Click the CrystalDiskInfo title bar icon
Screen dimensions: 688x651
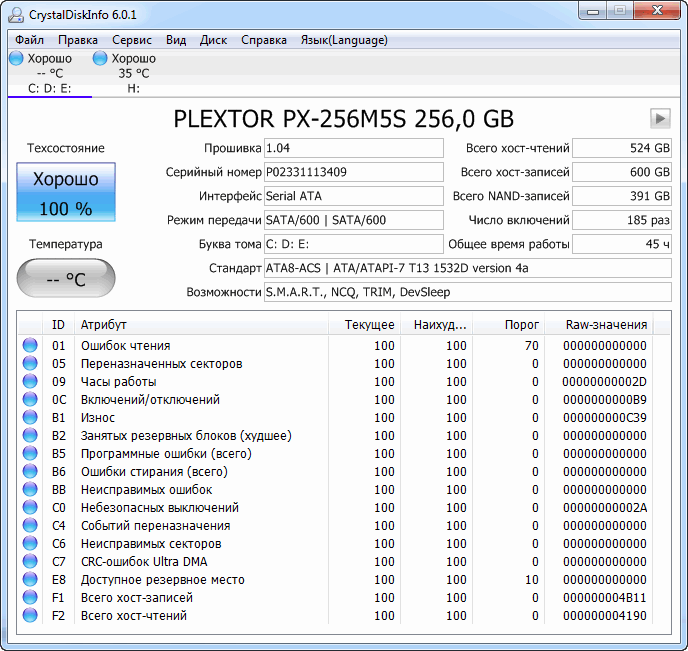point(16,14)
